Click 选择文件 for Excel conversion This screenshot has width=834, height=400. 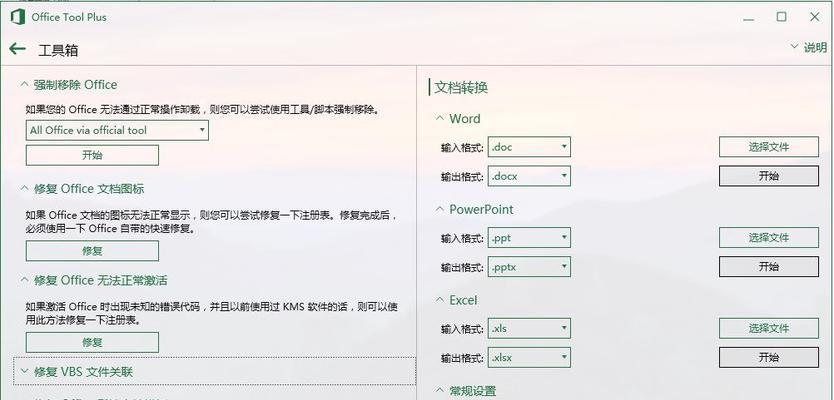[x=769, y=329]
